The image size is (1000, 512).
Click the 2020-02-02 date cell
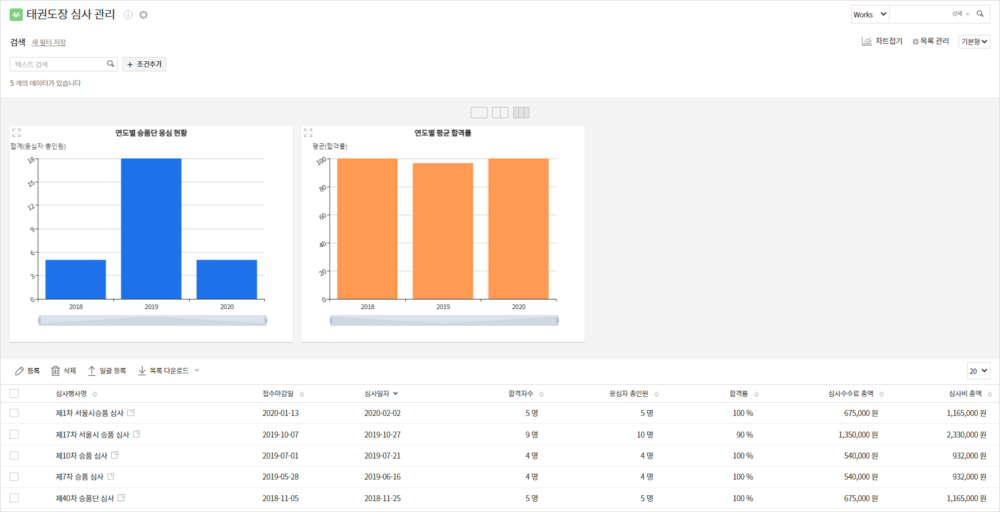[x=382, y=413]
